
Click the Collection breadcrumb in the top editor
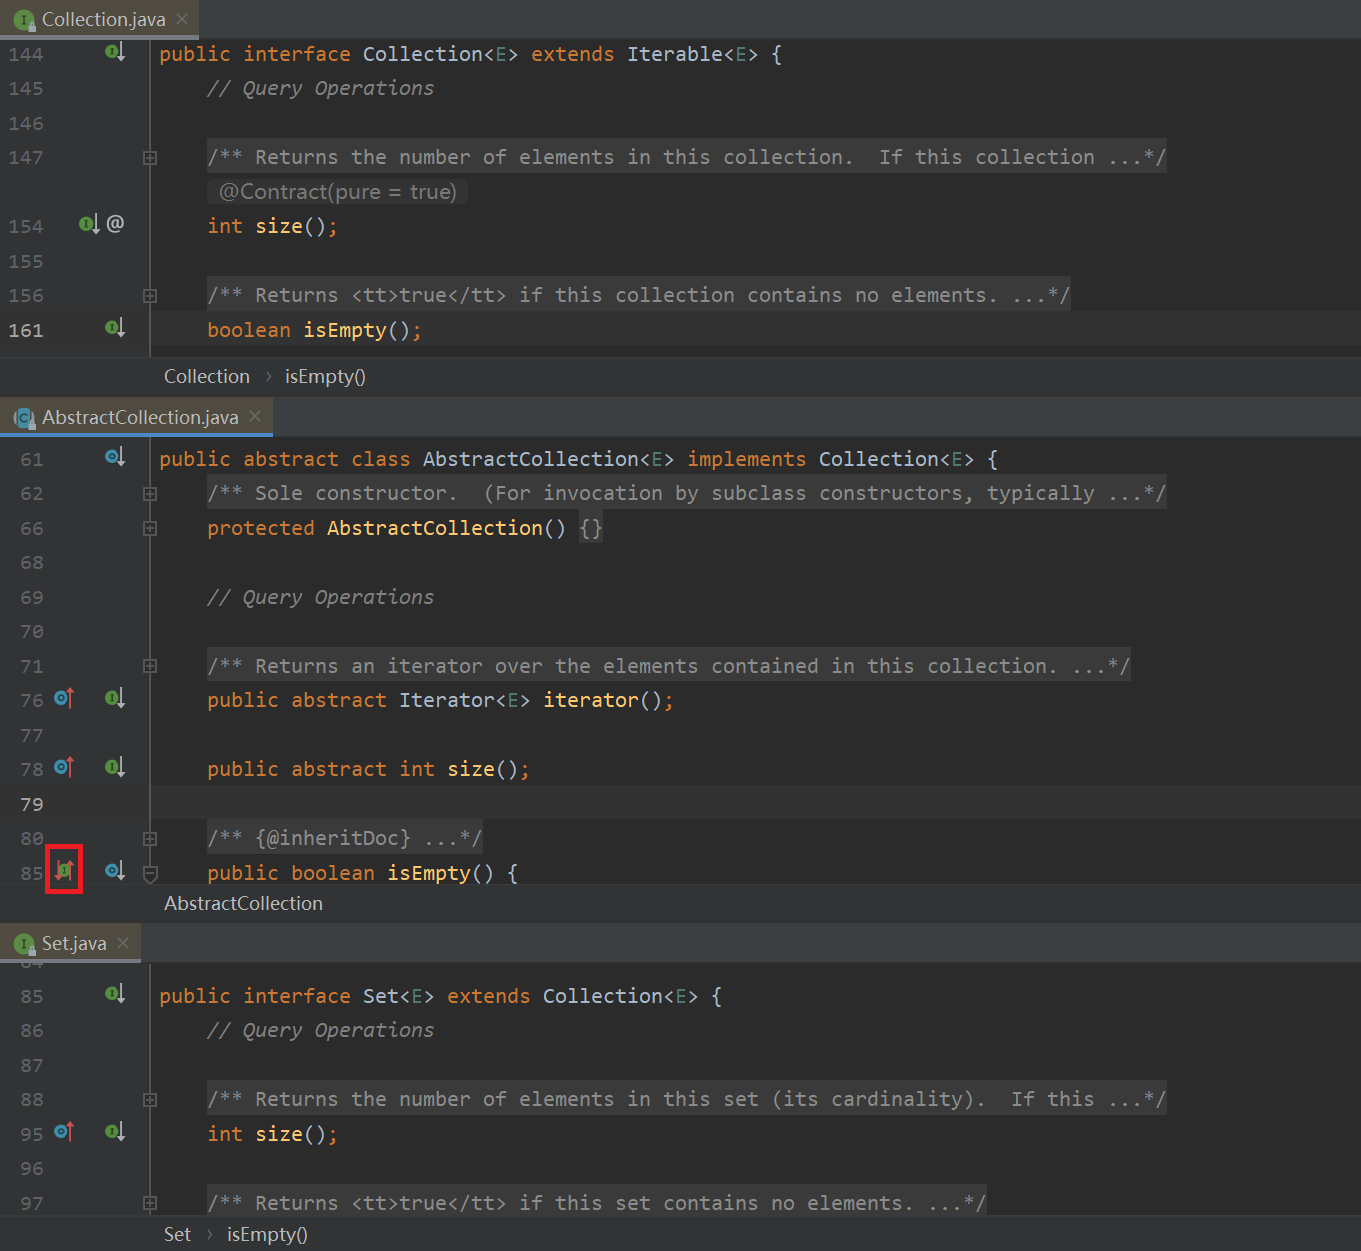point(207,376)
